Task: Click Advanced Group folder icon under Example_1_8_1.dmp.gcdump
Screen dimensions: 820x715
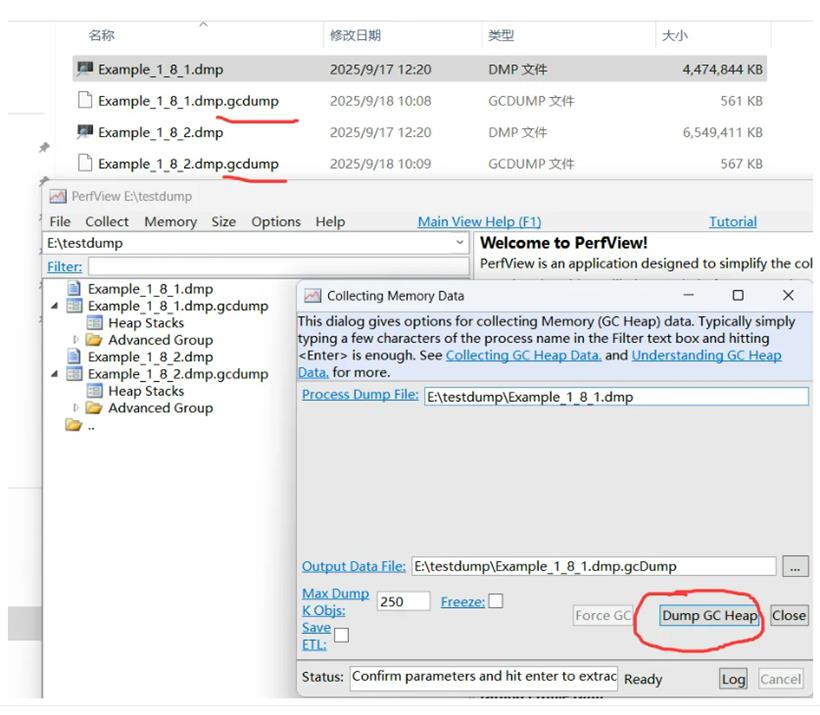Action: click(x=94, y=339)
